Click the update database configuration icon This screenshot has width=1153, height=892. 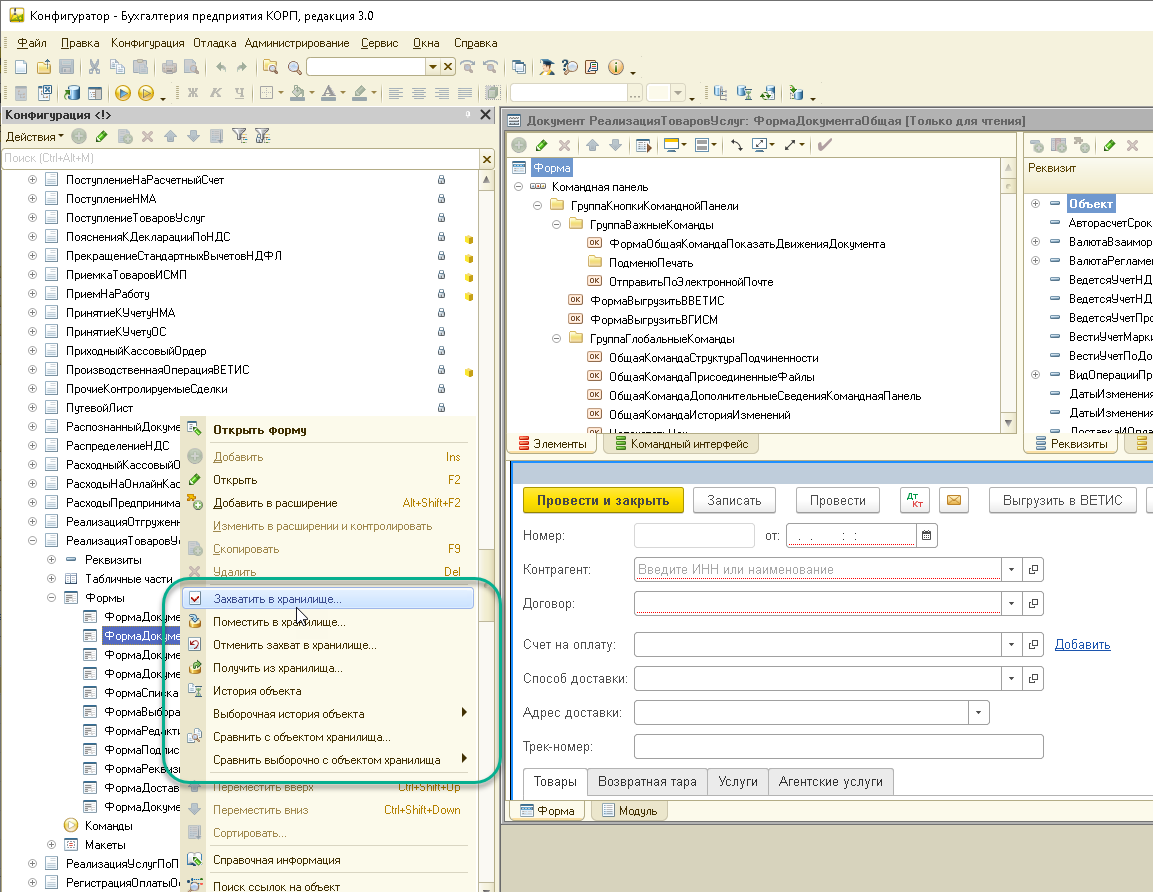pyautogui.click(x=71, y=93)
